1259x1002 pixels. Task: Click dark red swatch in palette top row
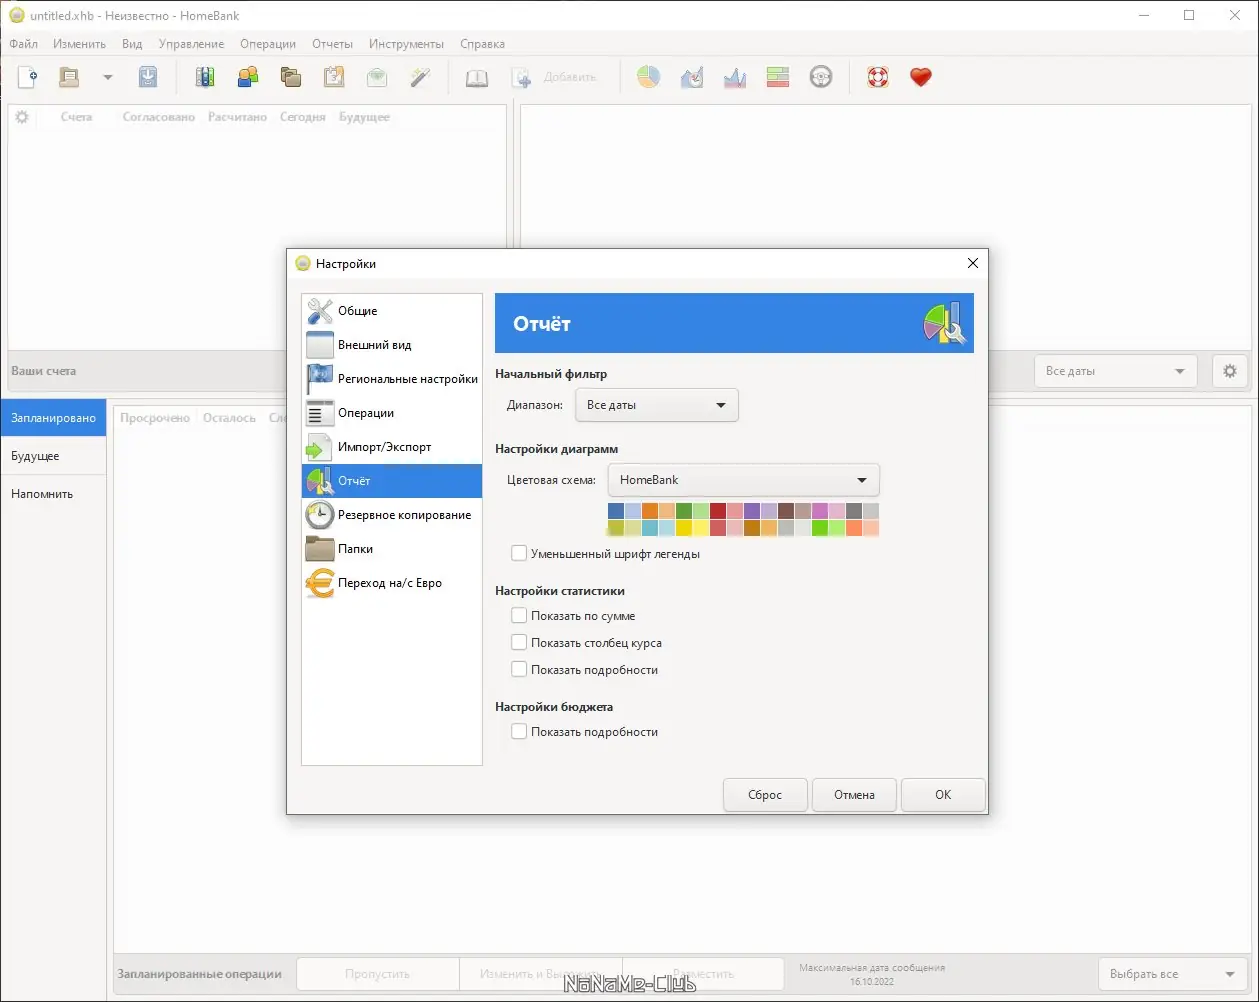[718, 511]
